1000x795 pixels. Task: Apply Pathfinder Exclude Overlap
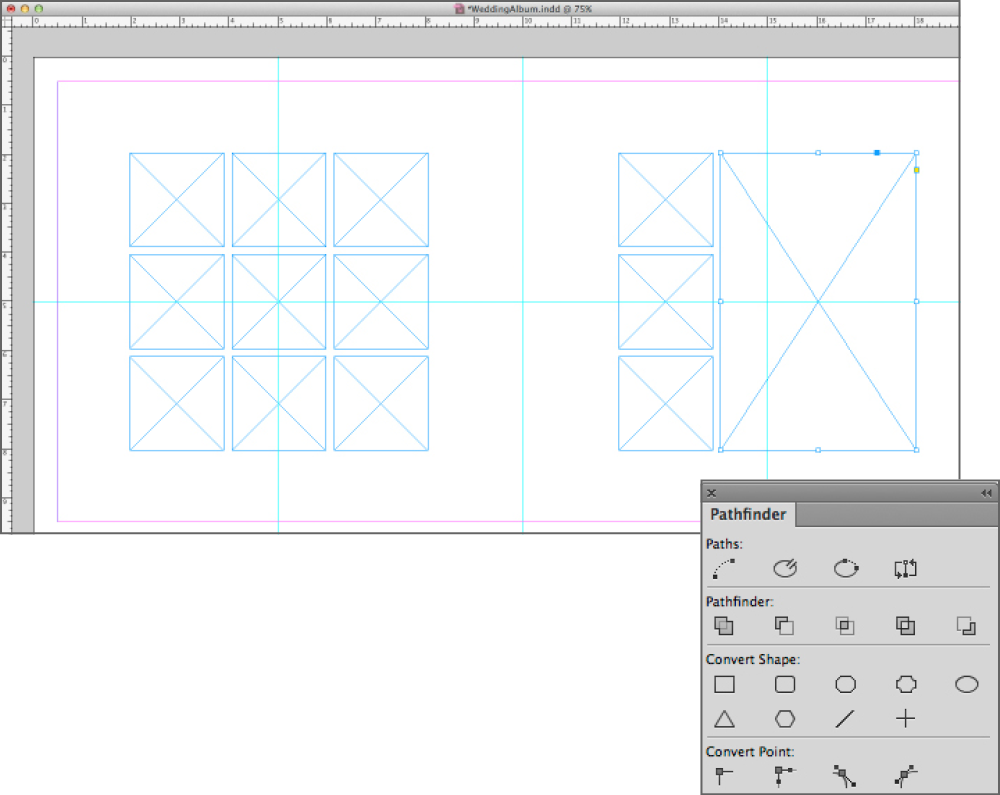(x=906, y=626)
